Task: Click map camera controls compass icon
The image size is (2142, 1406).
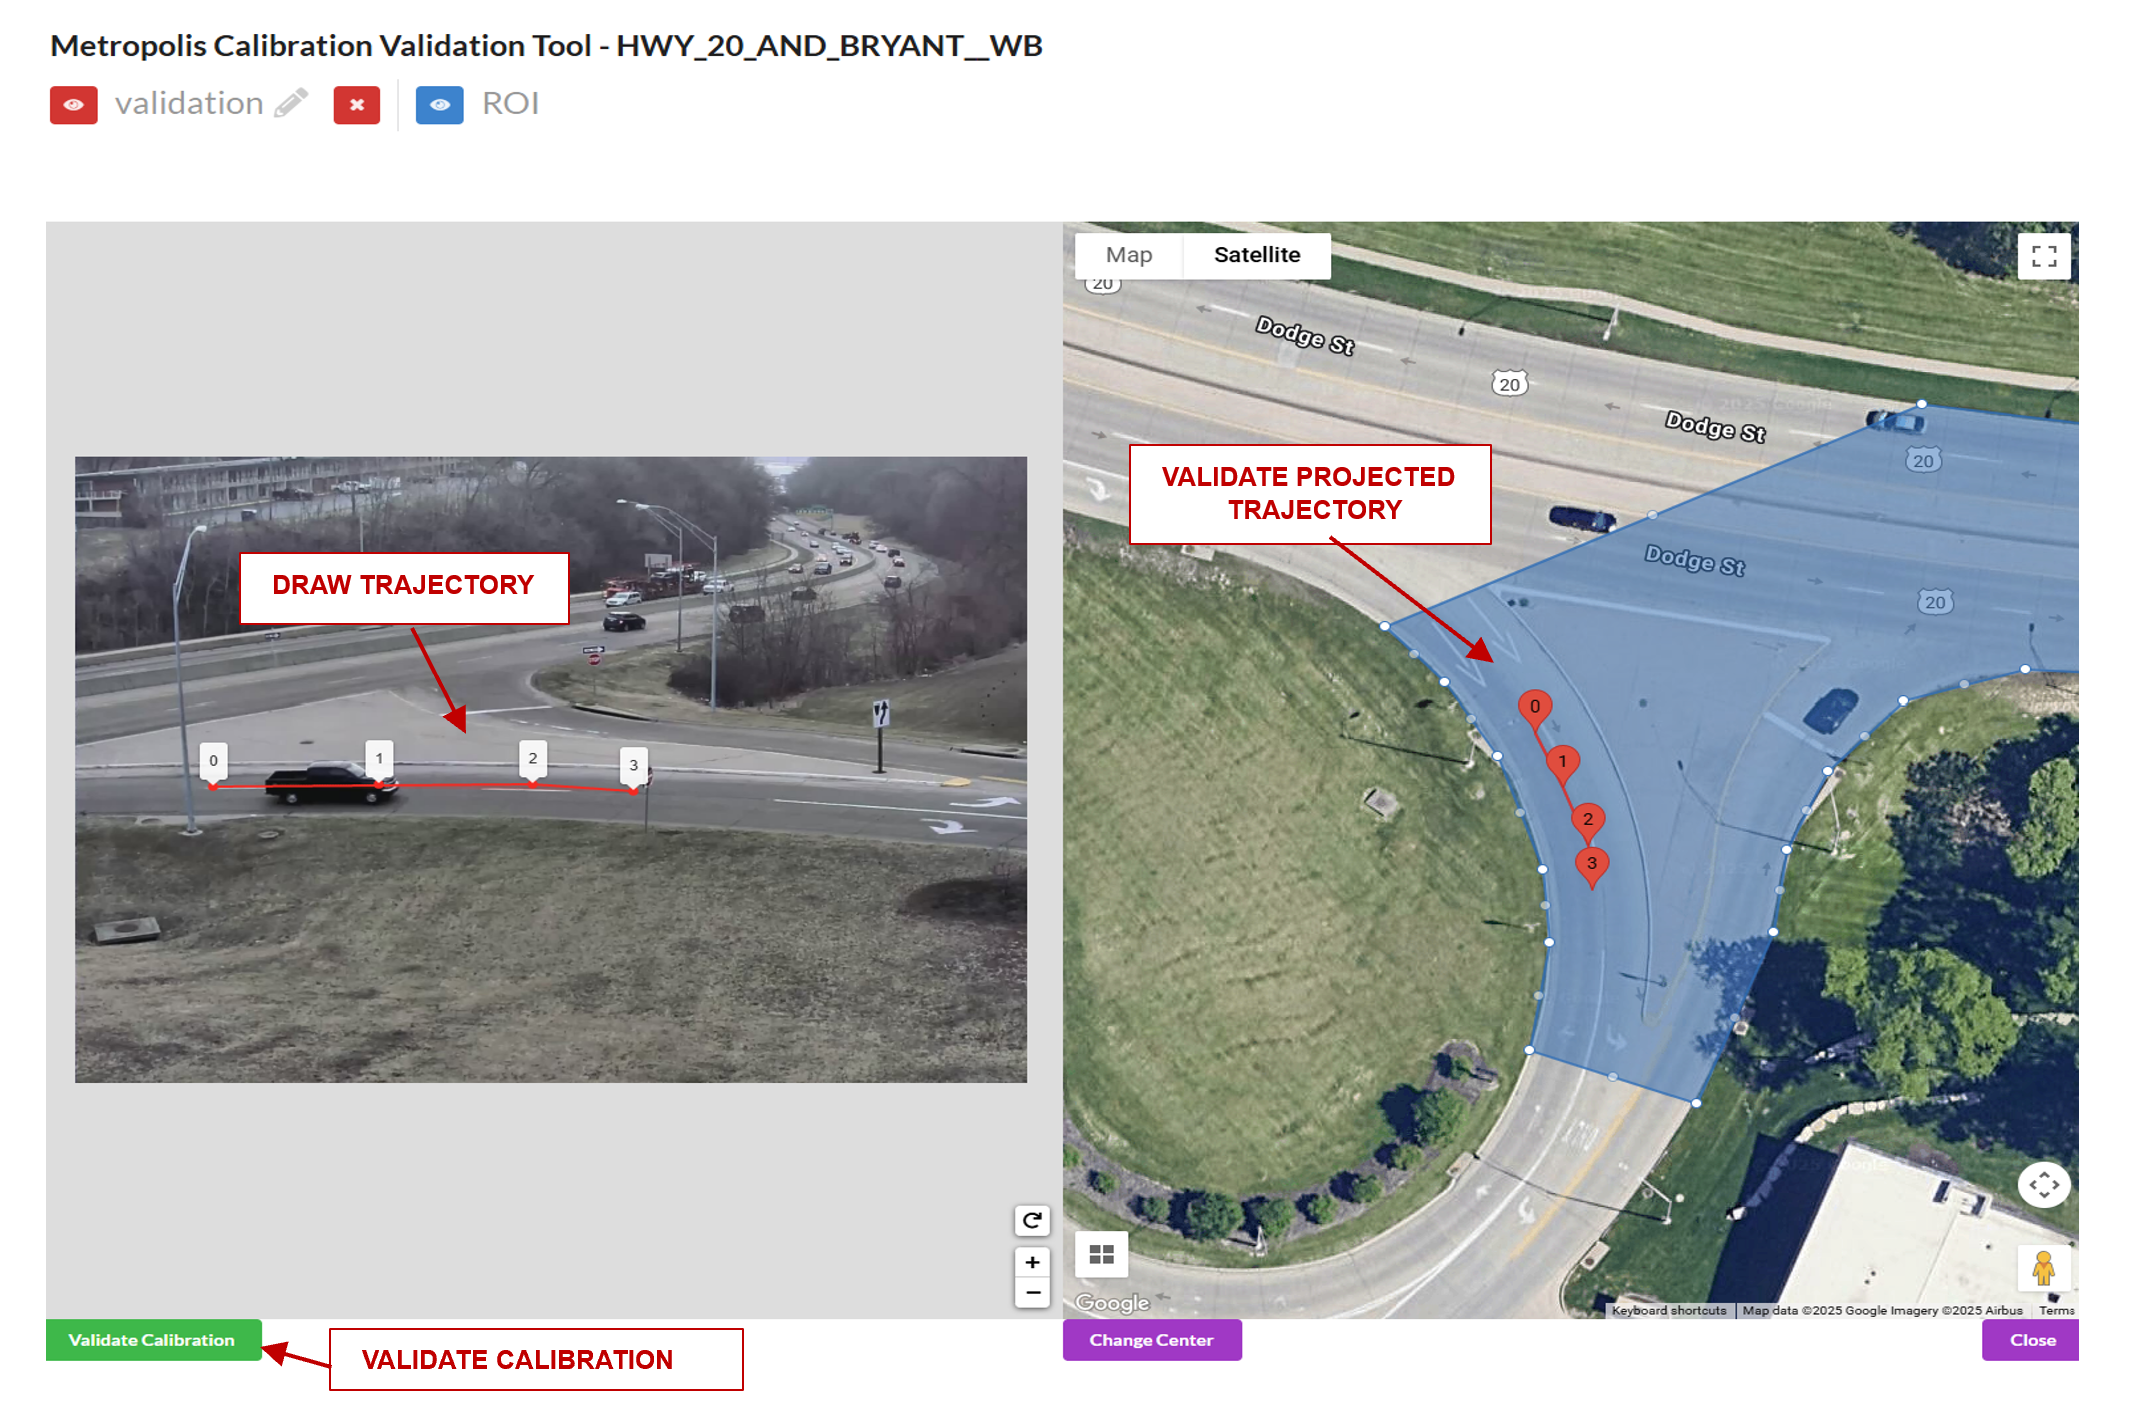Action: coord(2043,1185)
